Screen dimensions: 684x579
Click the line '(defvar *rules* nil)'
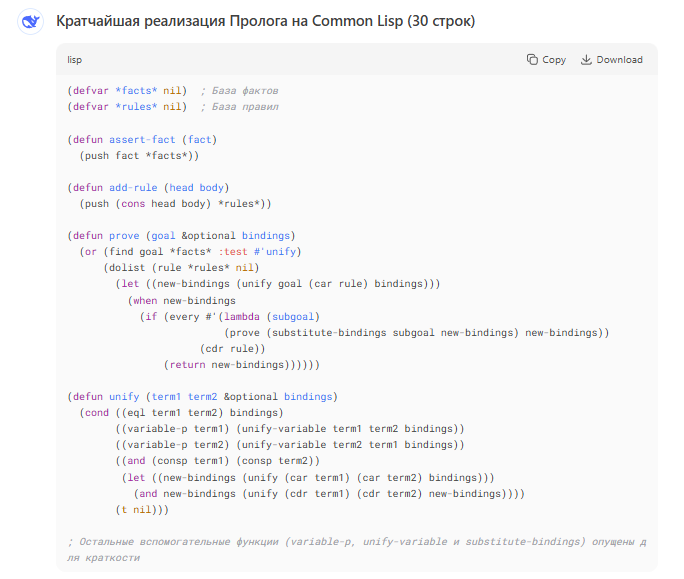127,107
